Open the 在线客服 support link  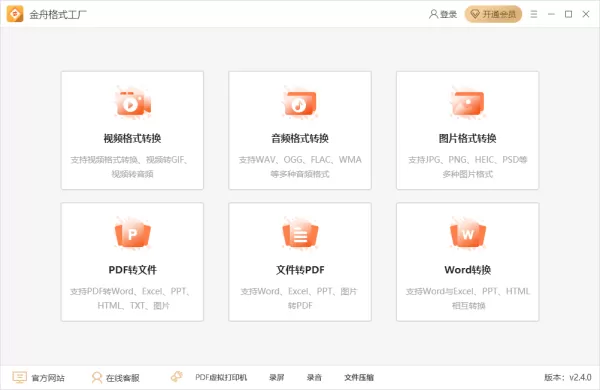pos(122,378)
